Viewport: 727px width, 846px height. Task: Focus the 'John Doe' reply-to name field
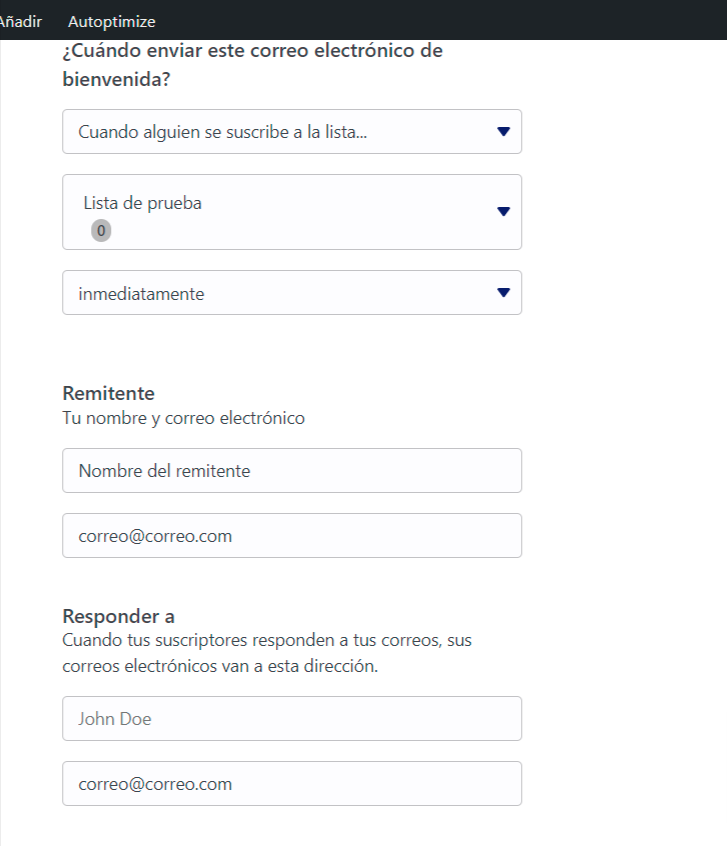pos(292,718)
